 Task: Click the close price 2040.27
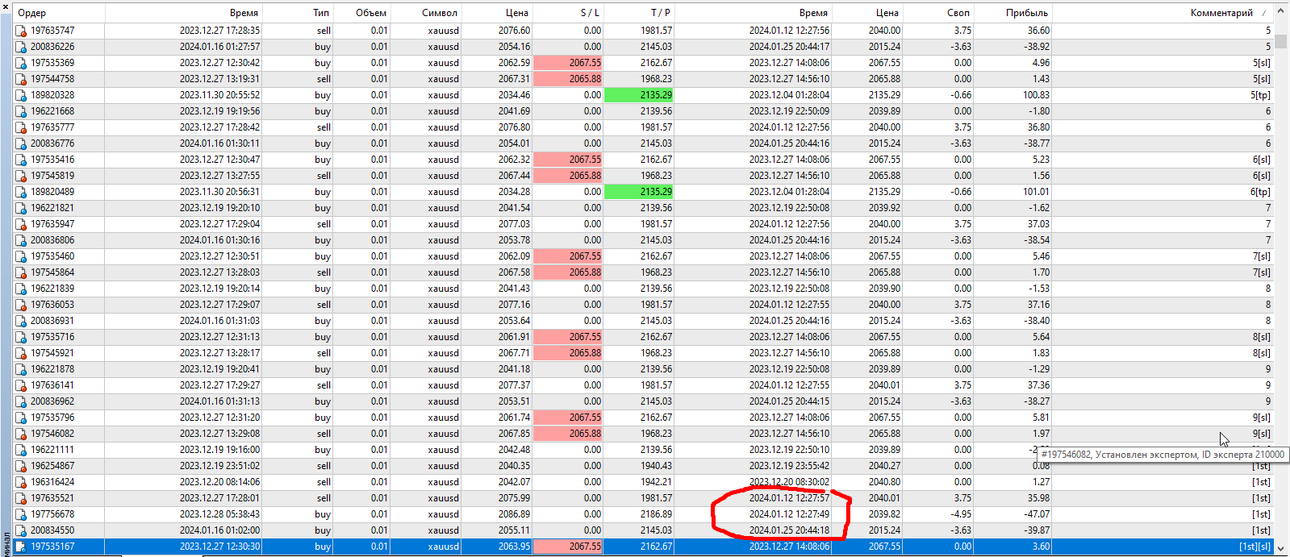pos(883,465)
